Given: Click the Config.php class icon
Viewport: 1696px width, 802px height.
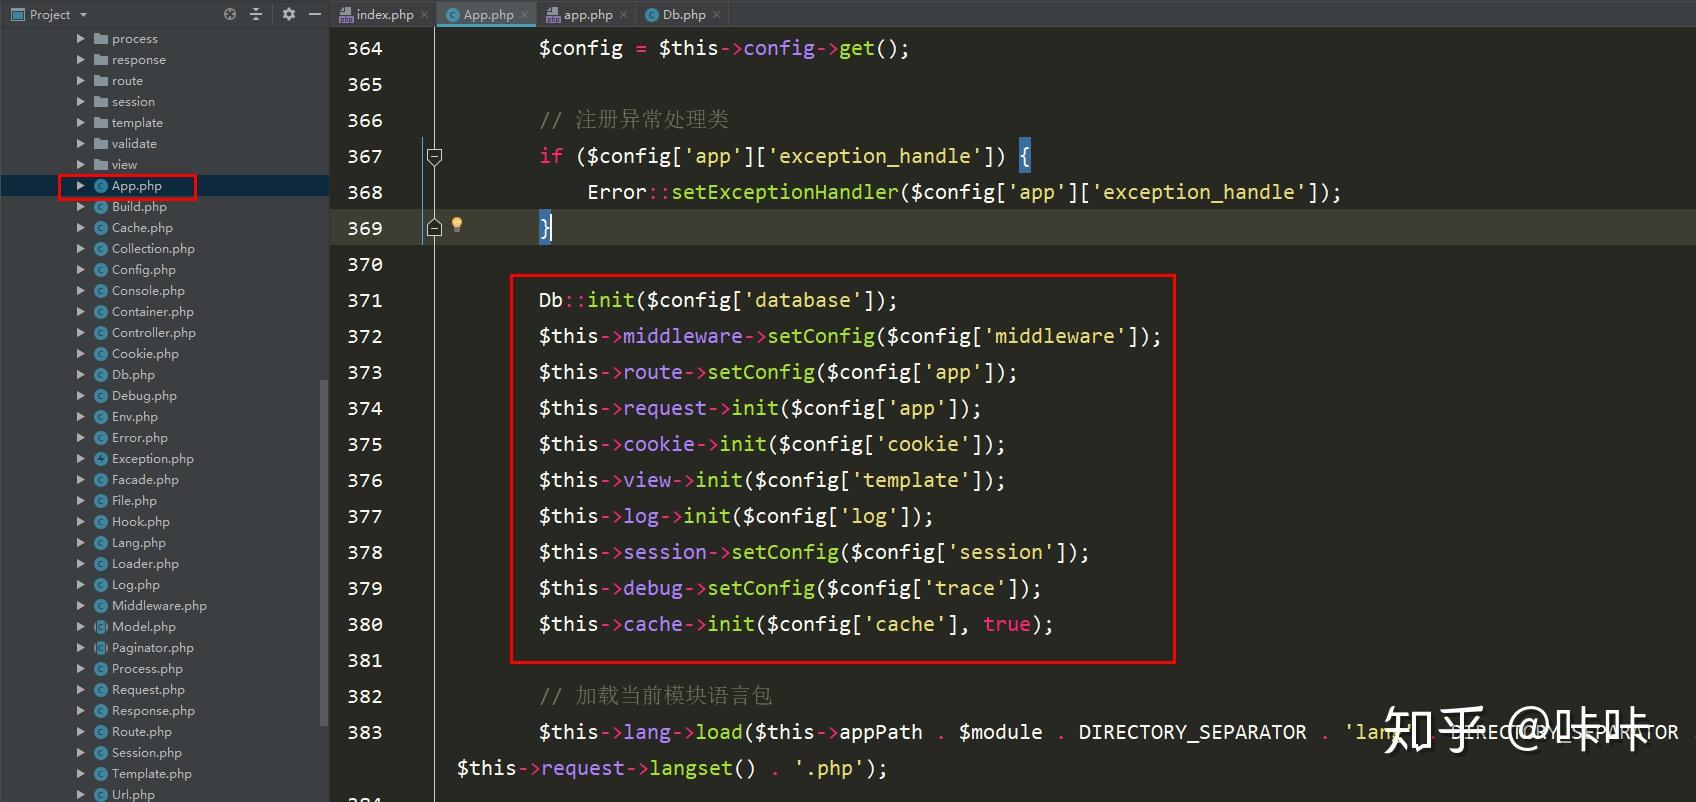Looking at the screenshot, I should [101, 270].
